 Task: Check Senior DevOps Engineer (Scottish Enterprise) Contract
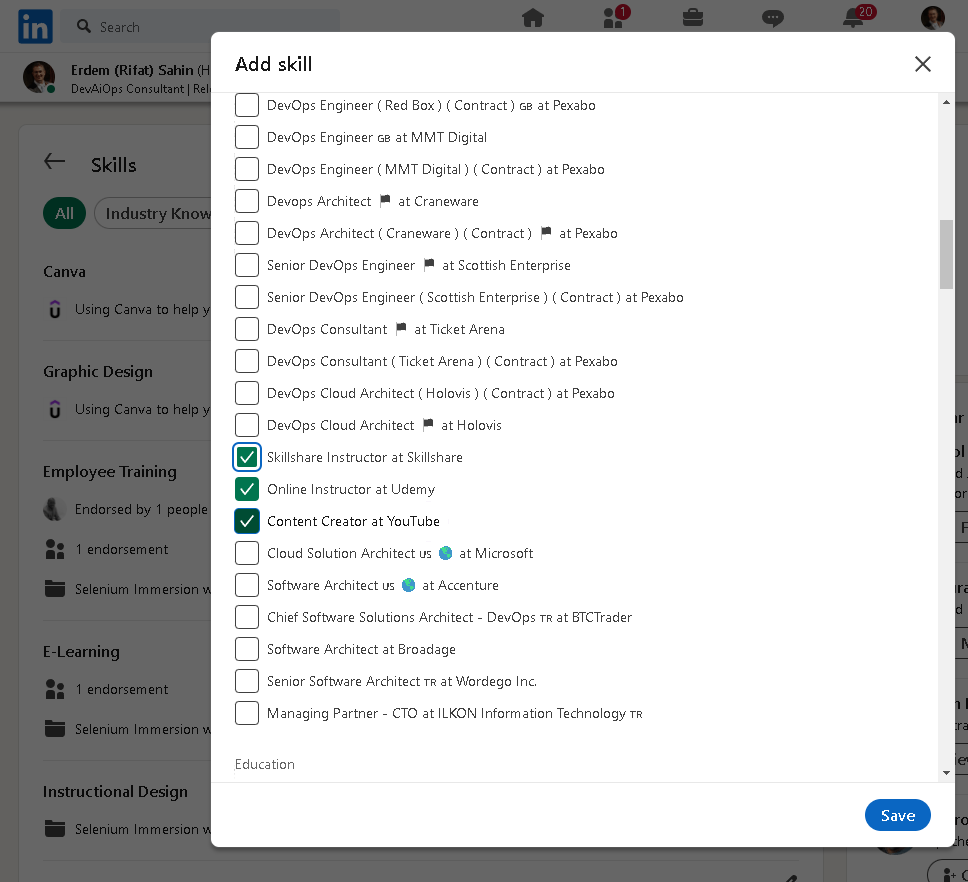pyautogui.click(x=246, y=297)
